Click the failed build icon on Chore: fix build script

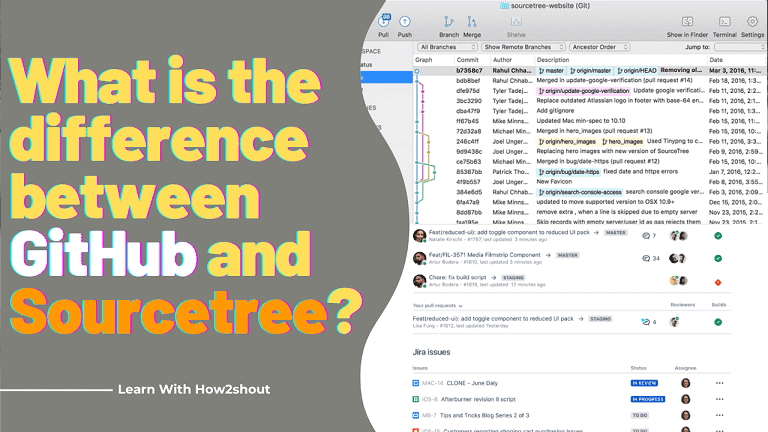(x=718, y=282)
